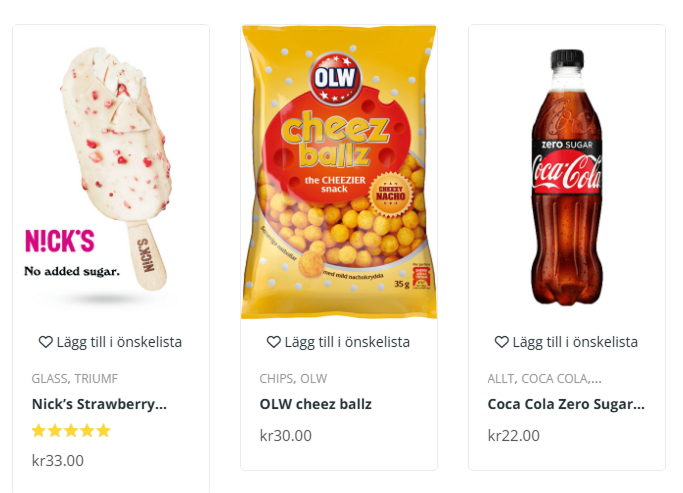This screenshot has height=493, width=683.
Task: Click heart icon for Nick's Strawberry wishlist
Action: pos(45,342)
